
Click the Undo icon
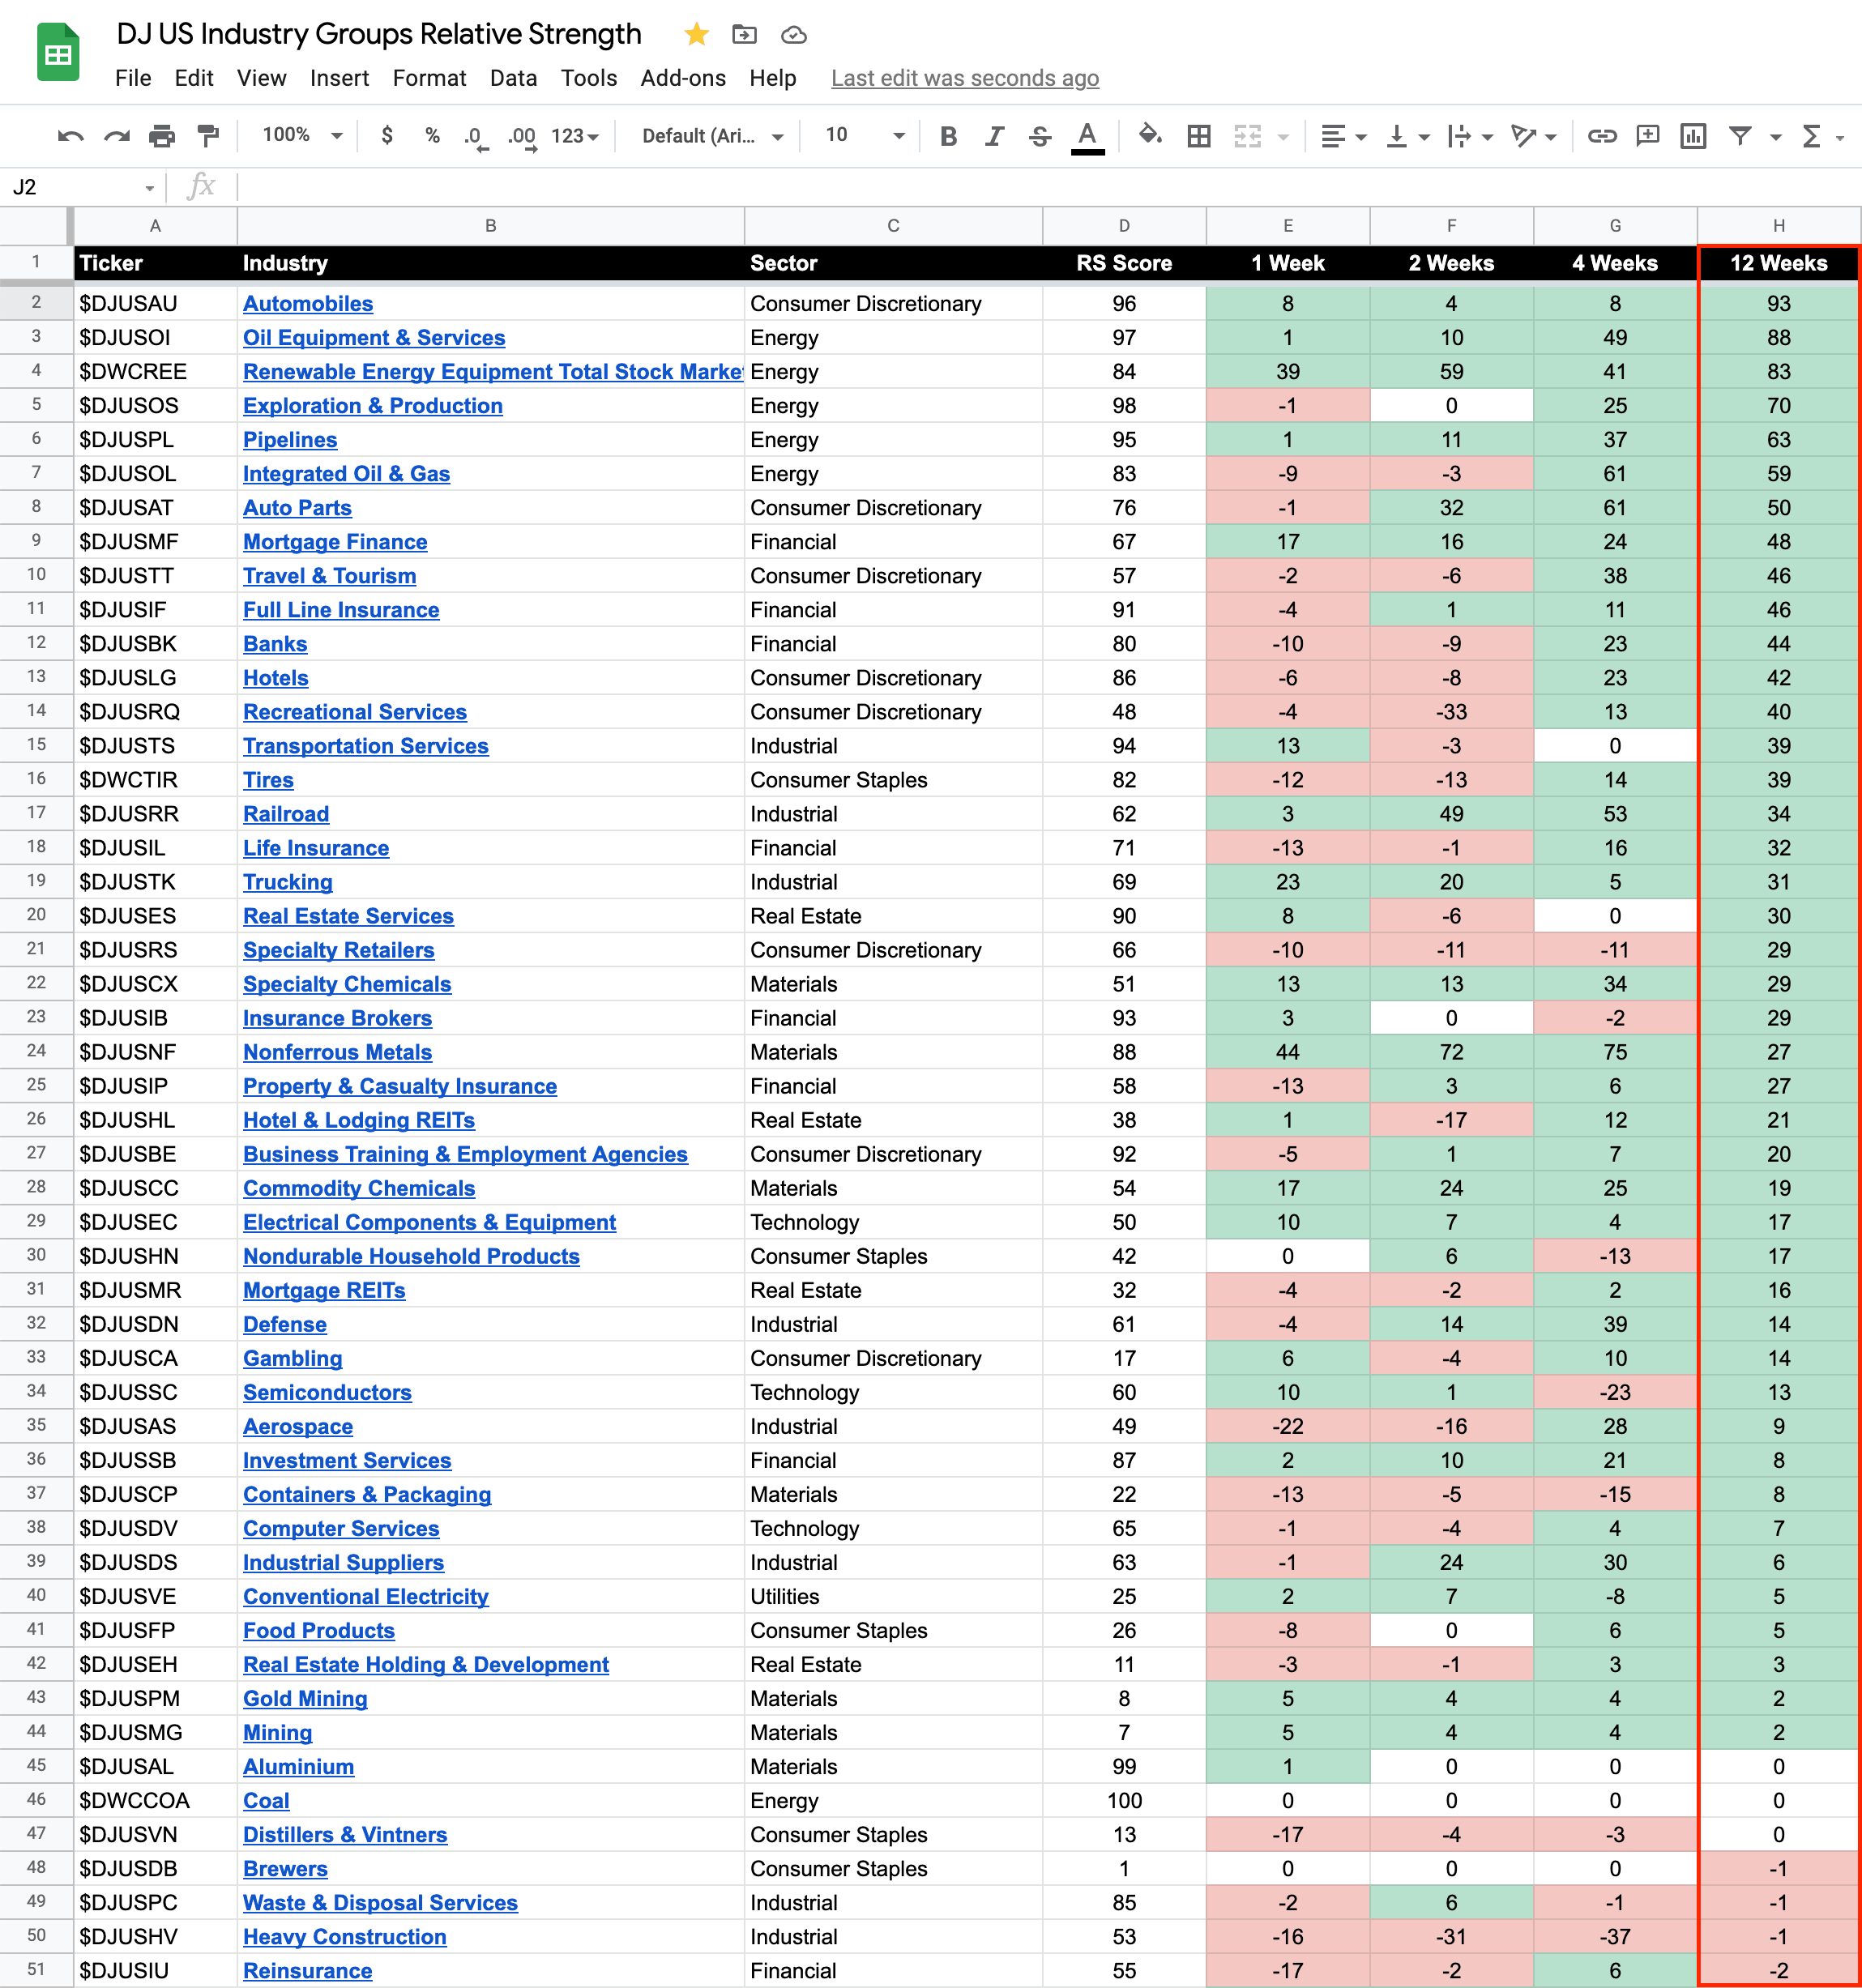click(x=70, y=136)
